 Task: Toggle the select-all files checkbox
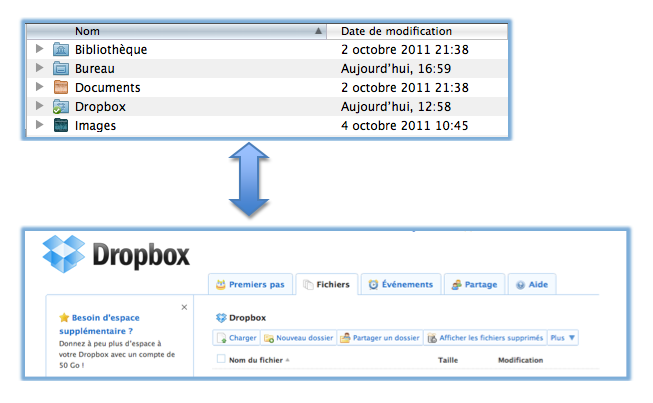point(221,359)
